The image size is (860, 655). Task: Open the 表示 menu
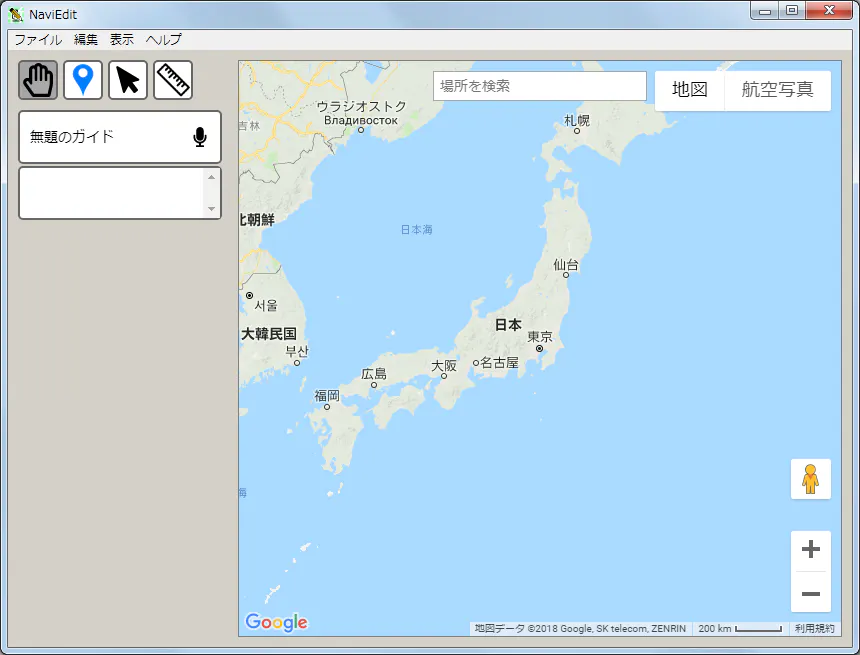point(122,40)
